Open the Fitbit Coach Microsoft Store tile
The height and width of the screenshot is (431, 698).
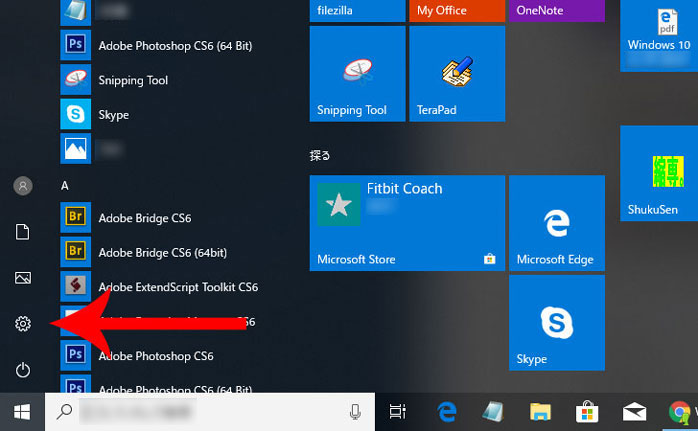(406, 223)
